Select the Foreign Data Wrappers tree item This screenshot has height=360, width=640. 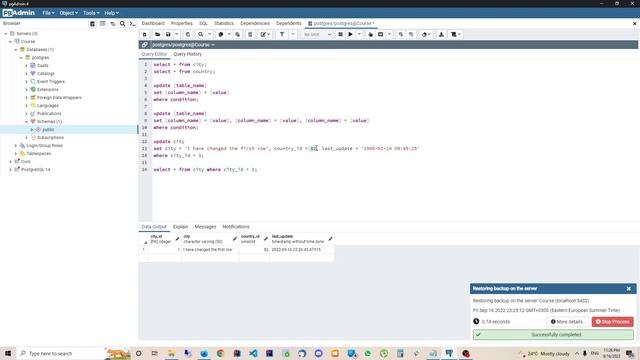click(59, 98)
